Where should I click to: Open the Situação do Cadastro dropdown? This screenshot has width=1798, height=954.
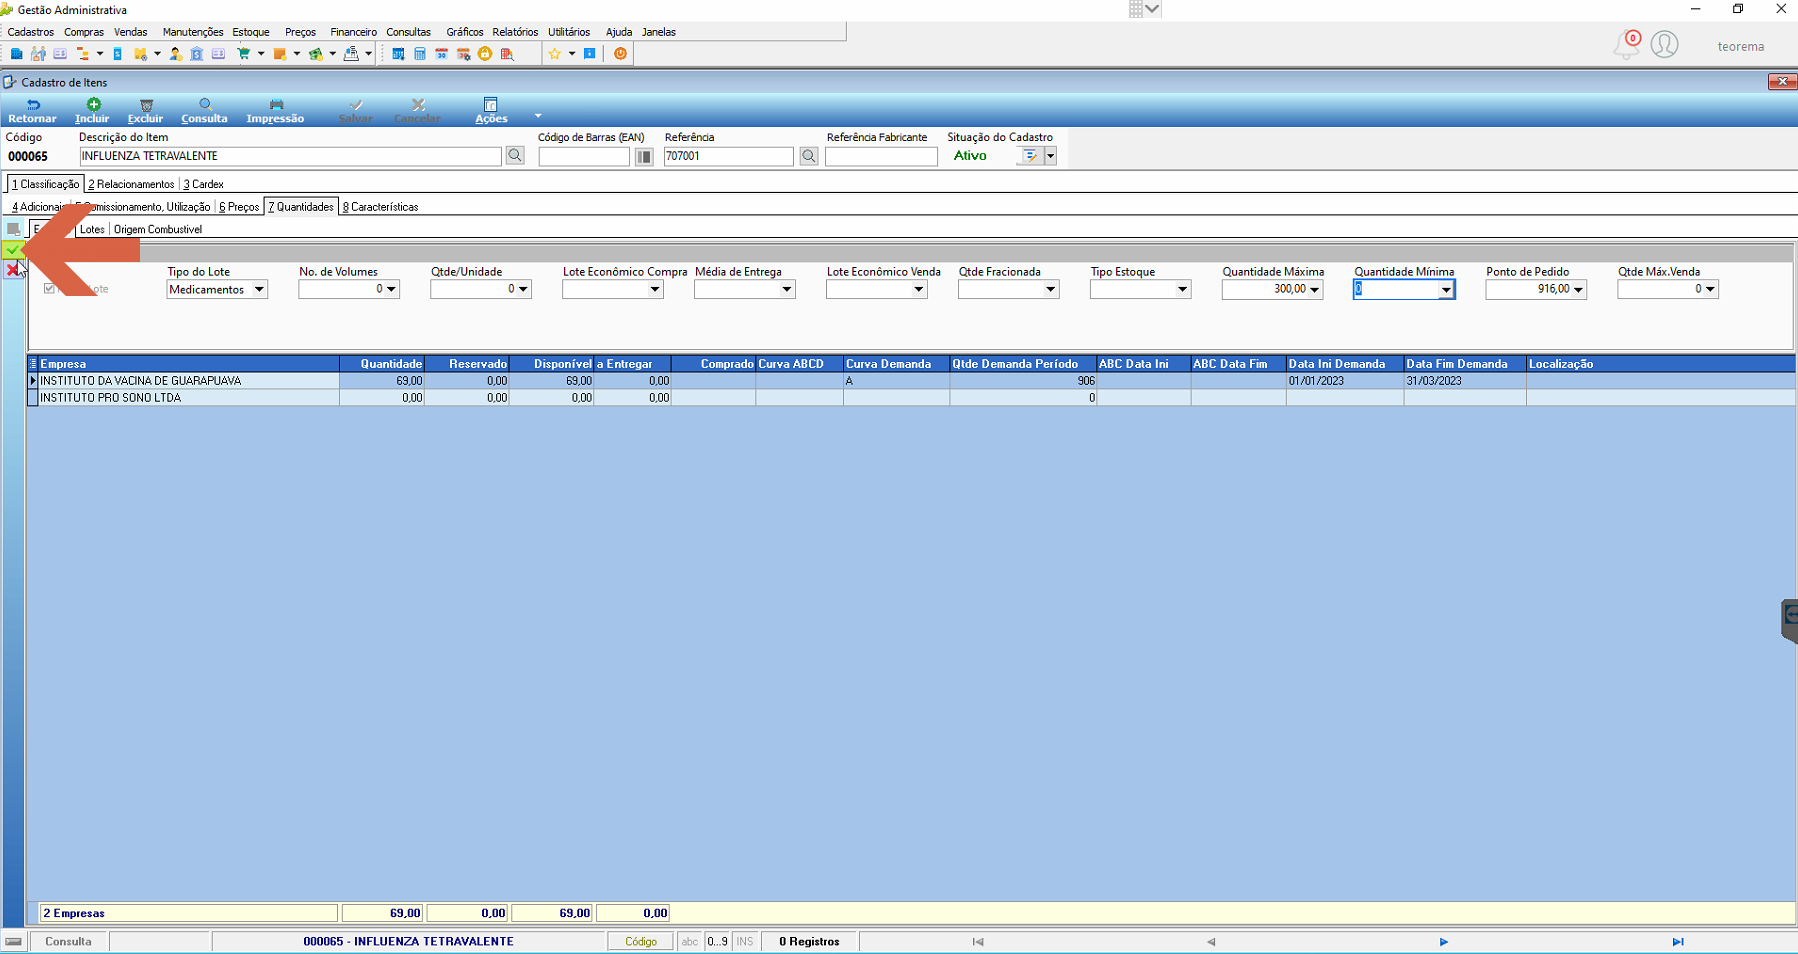click(1050, 156)
